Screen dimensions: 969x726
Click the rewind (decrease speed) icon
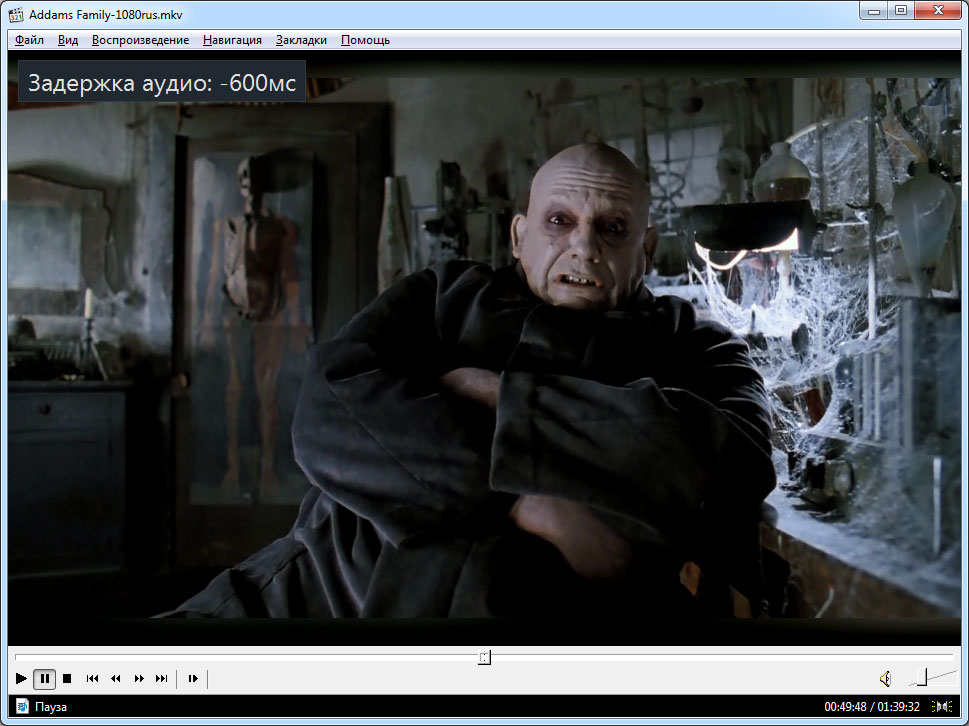pyautogui.click(x=116, y=679)
